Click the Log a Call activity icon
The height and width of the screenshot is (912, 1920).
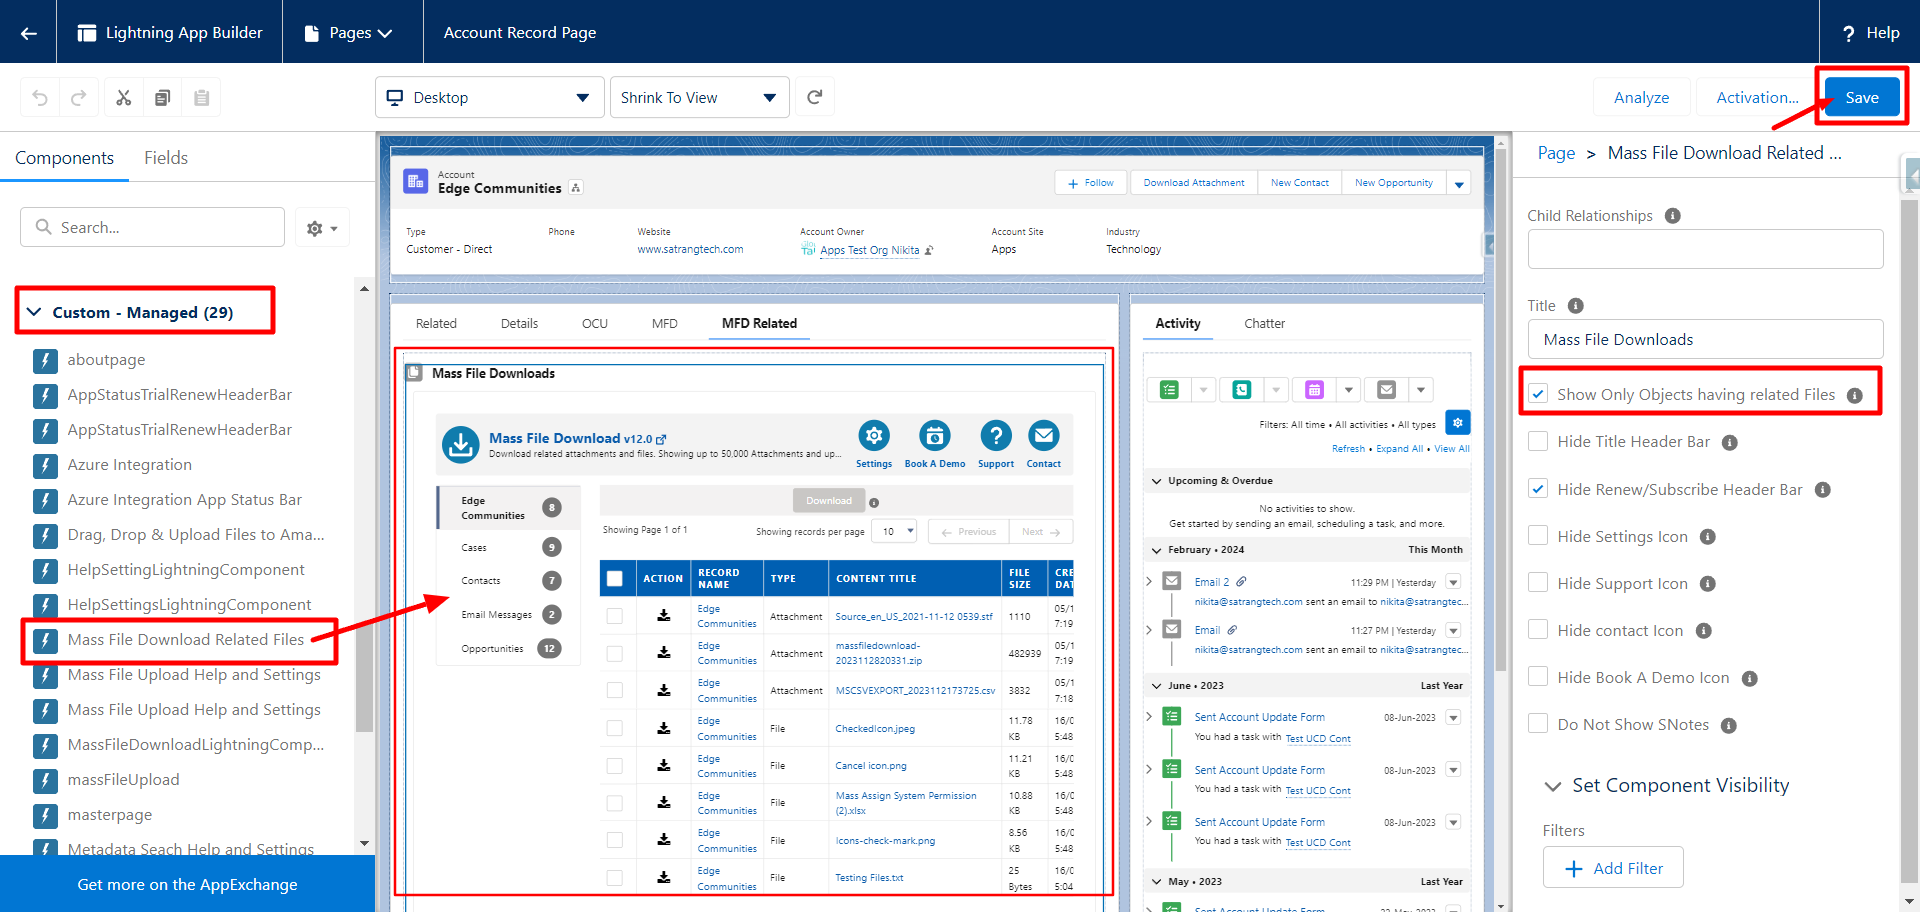[x=1242, y=389]
